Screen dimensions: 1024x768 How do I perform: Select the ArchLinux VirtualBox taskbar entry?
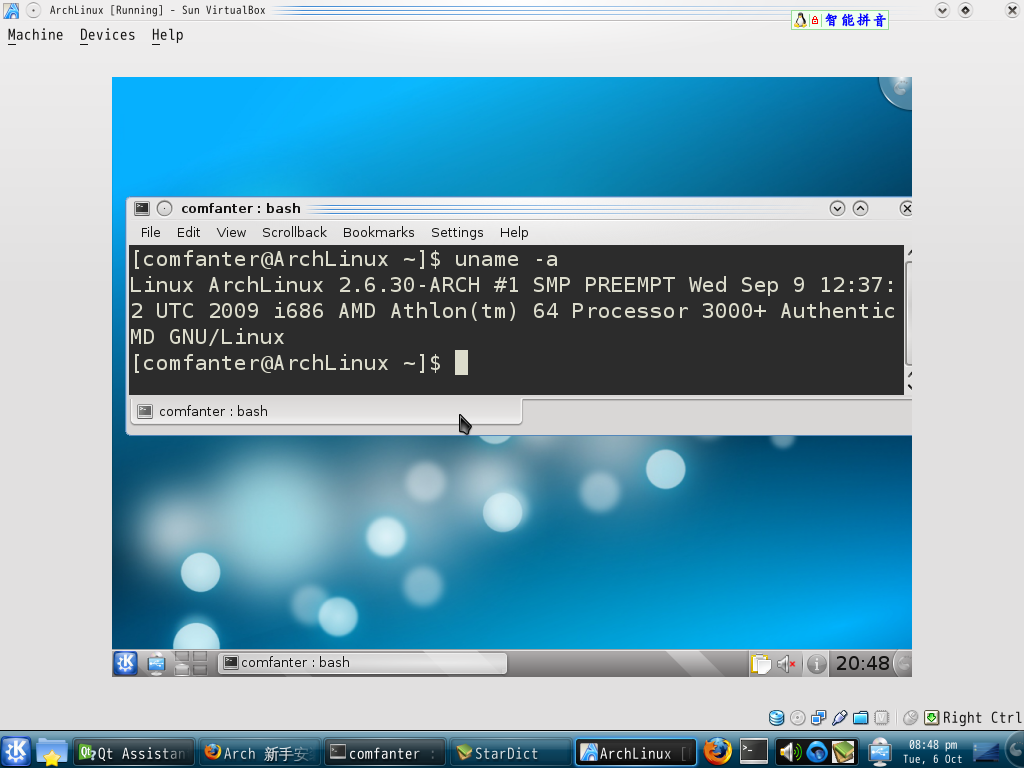click(x=636, y=753)
